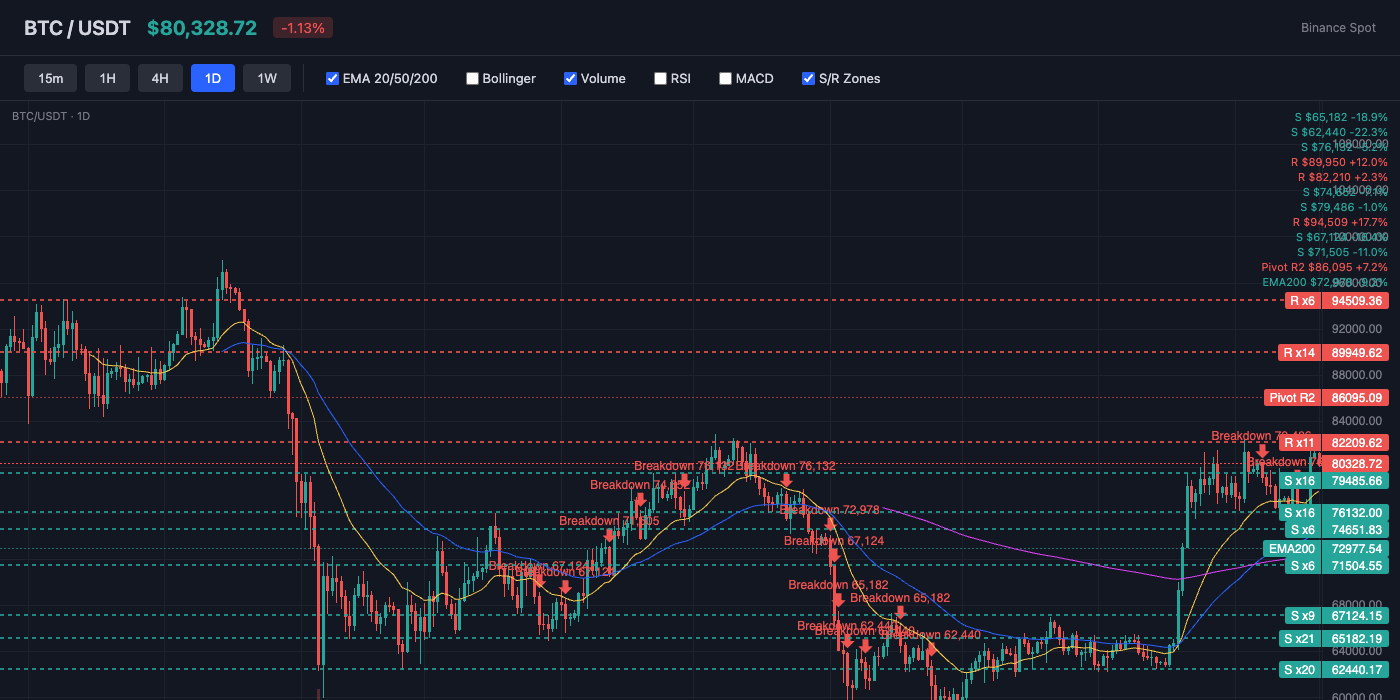
Task: Click the 68000.00 price axis label
Action: click(x=1357, y=605)
